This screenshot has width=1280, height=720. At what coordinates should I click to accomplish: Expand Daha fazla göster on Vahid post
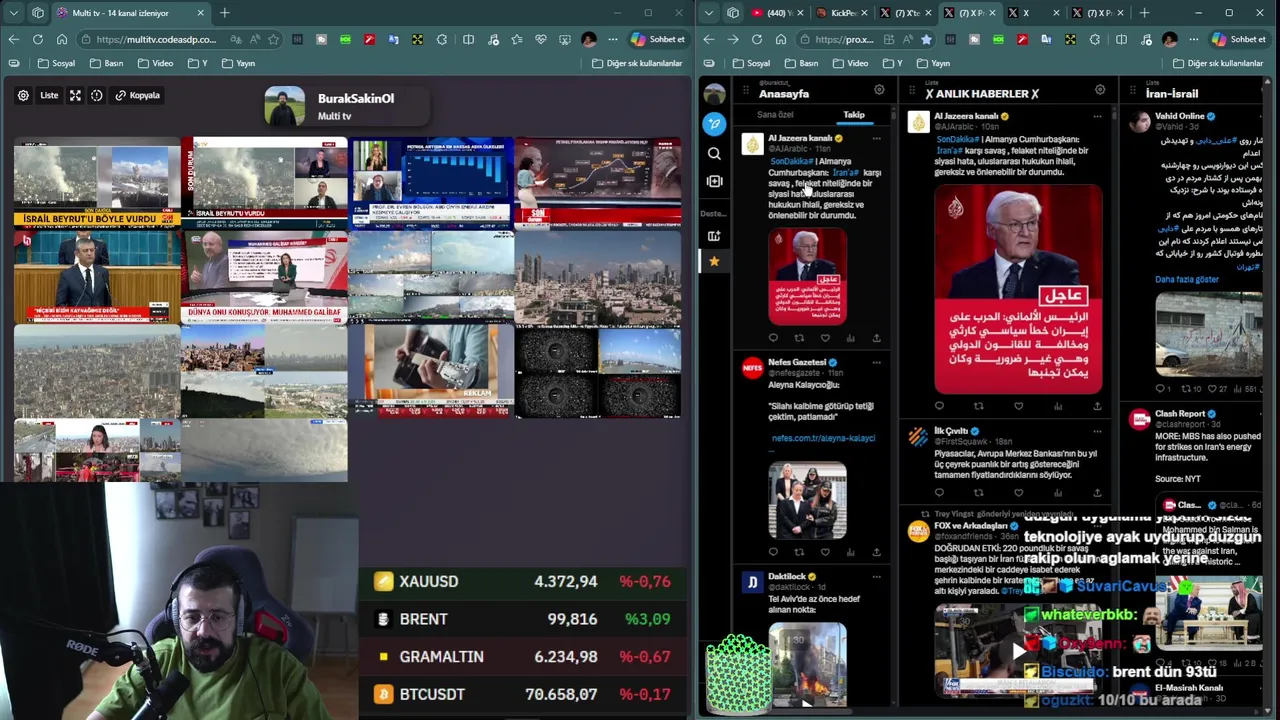(1187, 279)
